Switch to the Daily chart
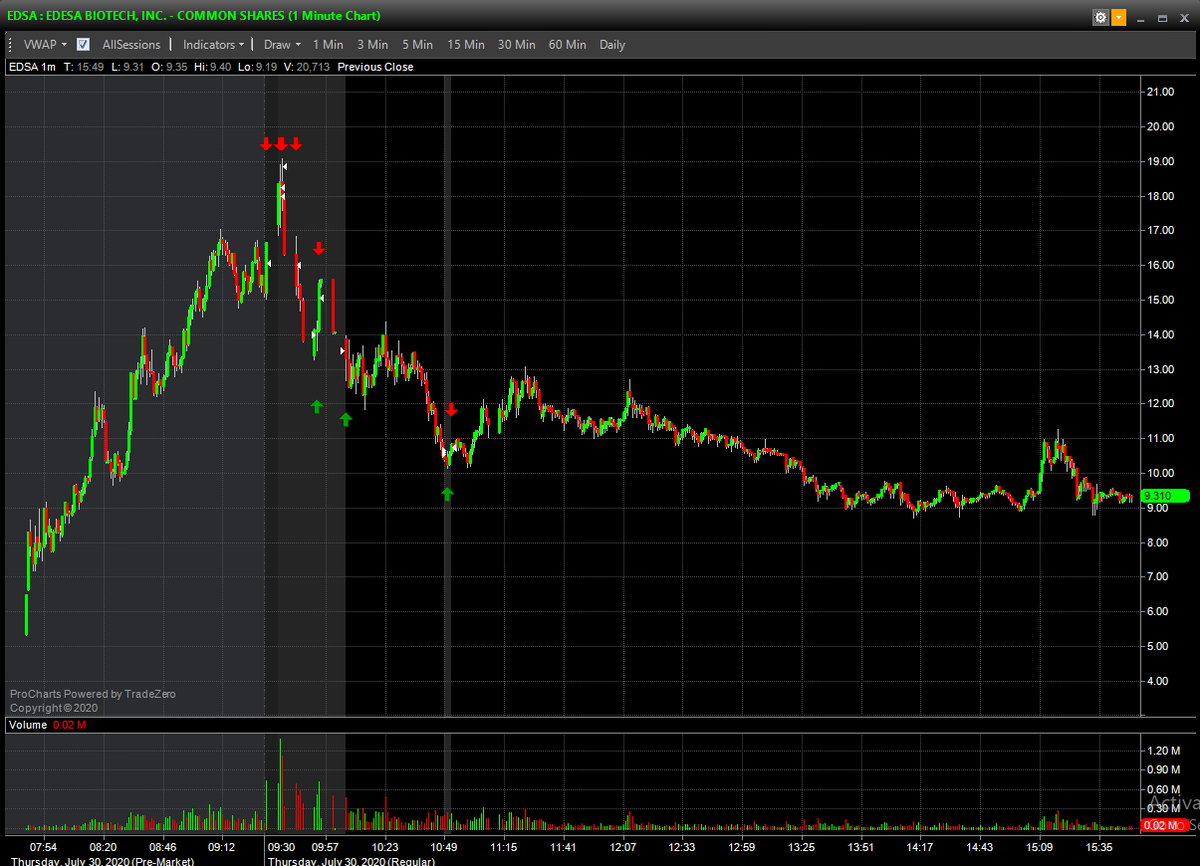 pos(612,44)
